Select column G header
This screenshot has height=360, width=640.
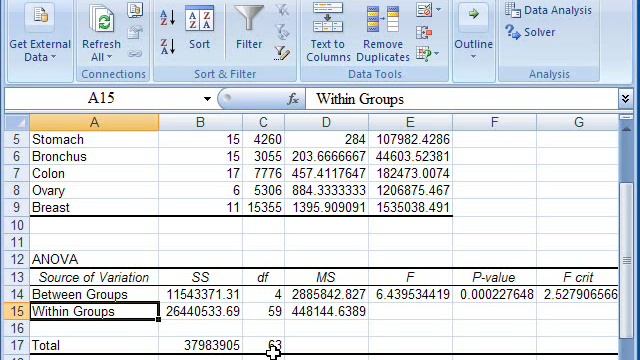pyautogui.click(x=578, y=122)
